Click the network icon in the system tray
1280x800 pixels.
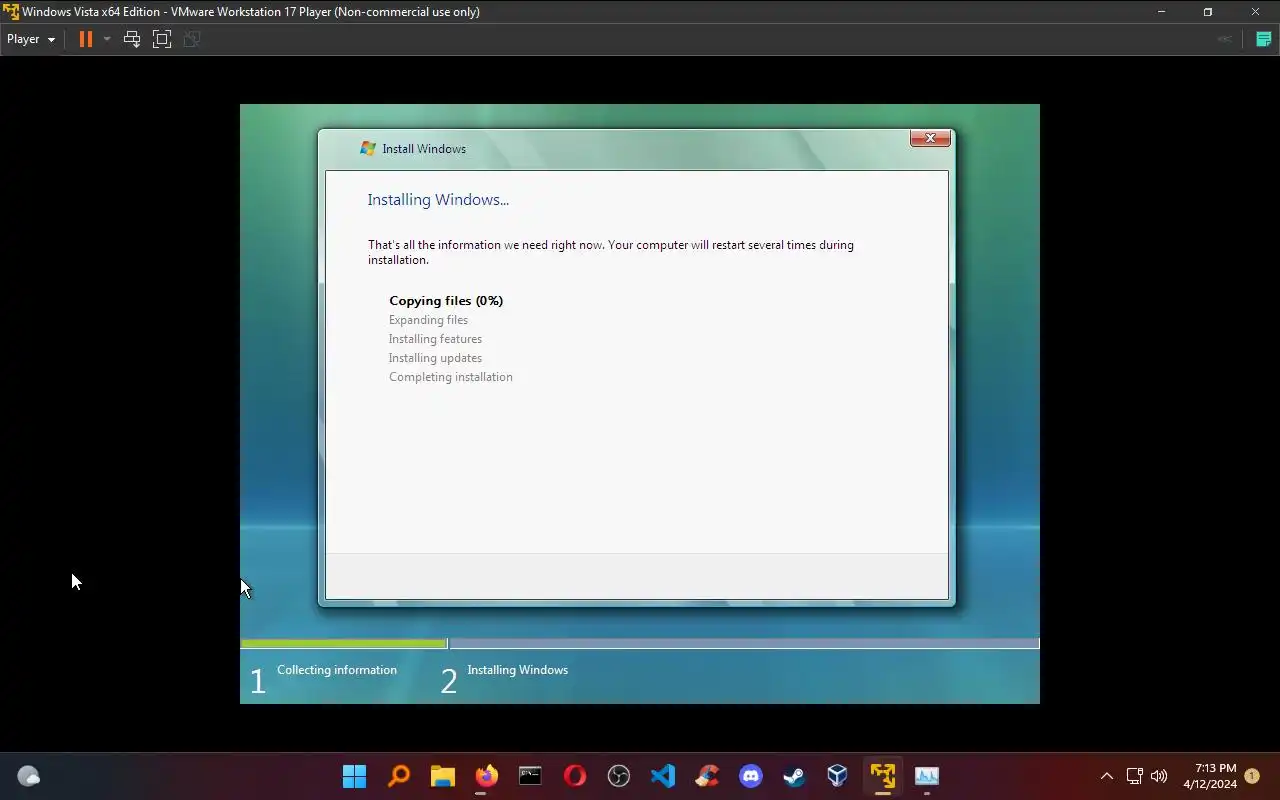tap(1134, 776)
